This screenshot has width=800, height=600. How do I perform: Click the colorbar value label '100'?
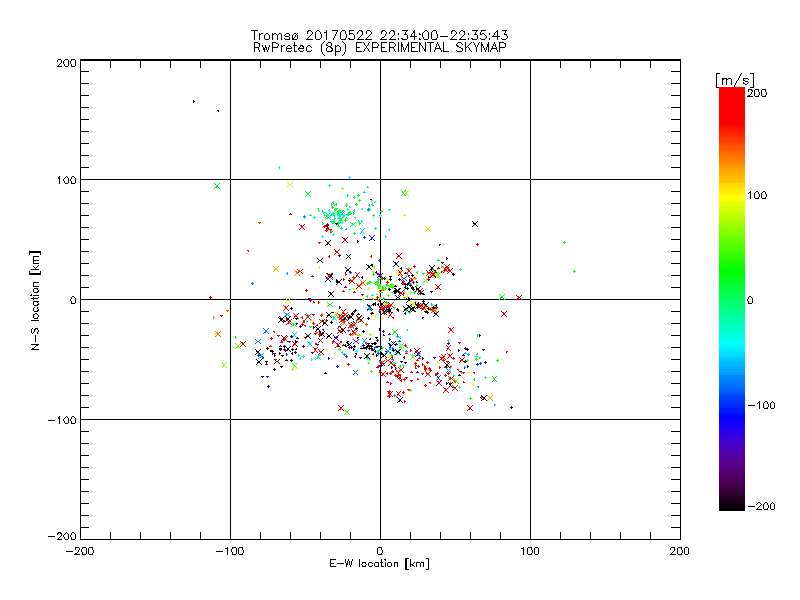click(757, 195)
